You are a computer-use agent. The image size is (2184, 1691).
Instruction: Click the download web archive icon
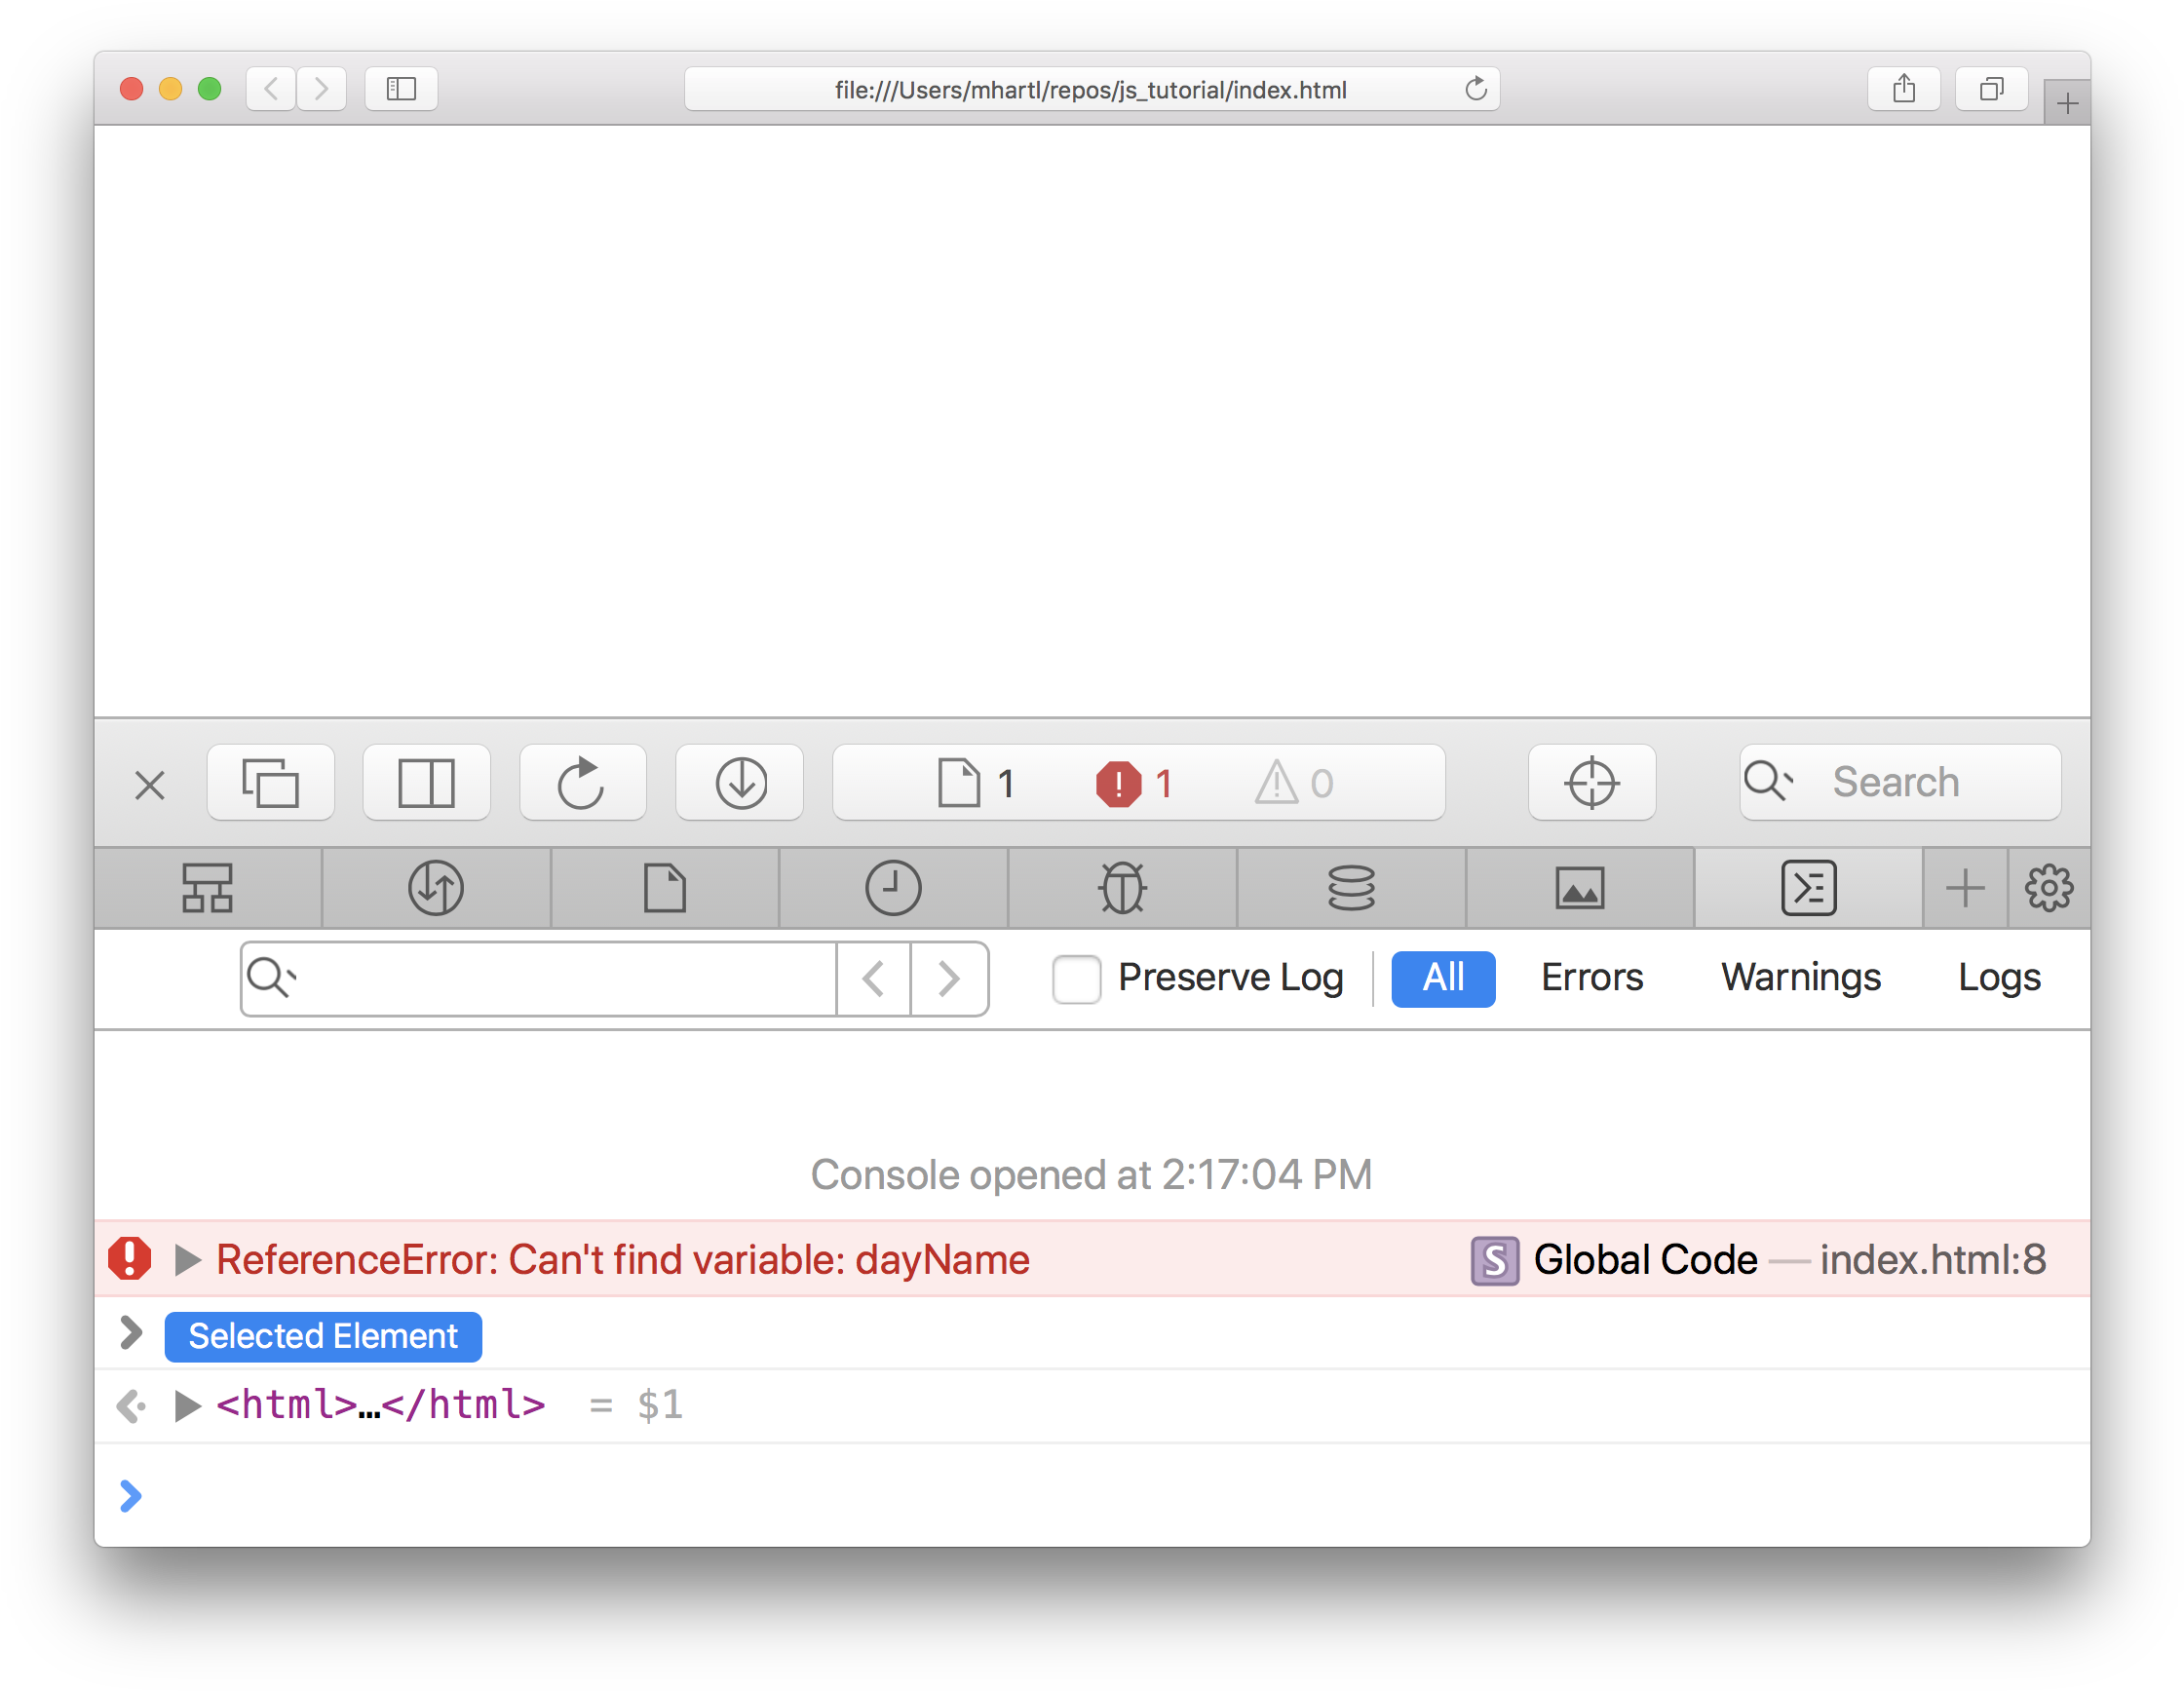pos(740,783)
